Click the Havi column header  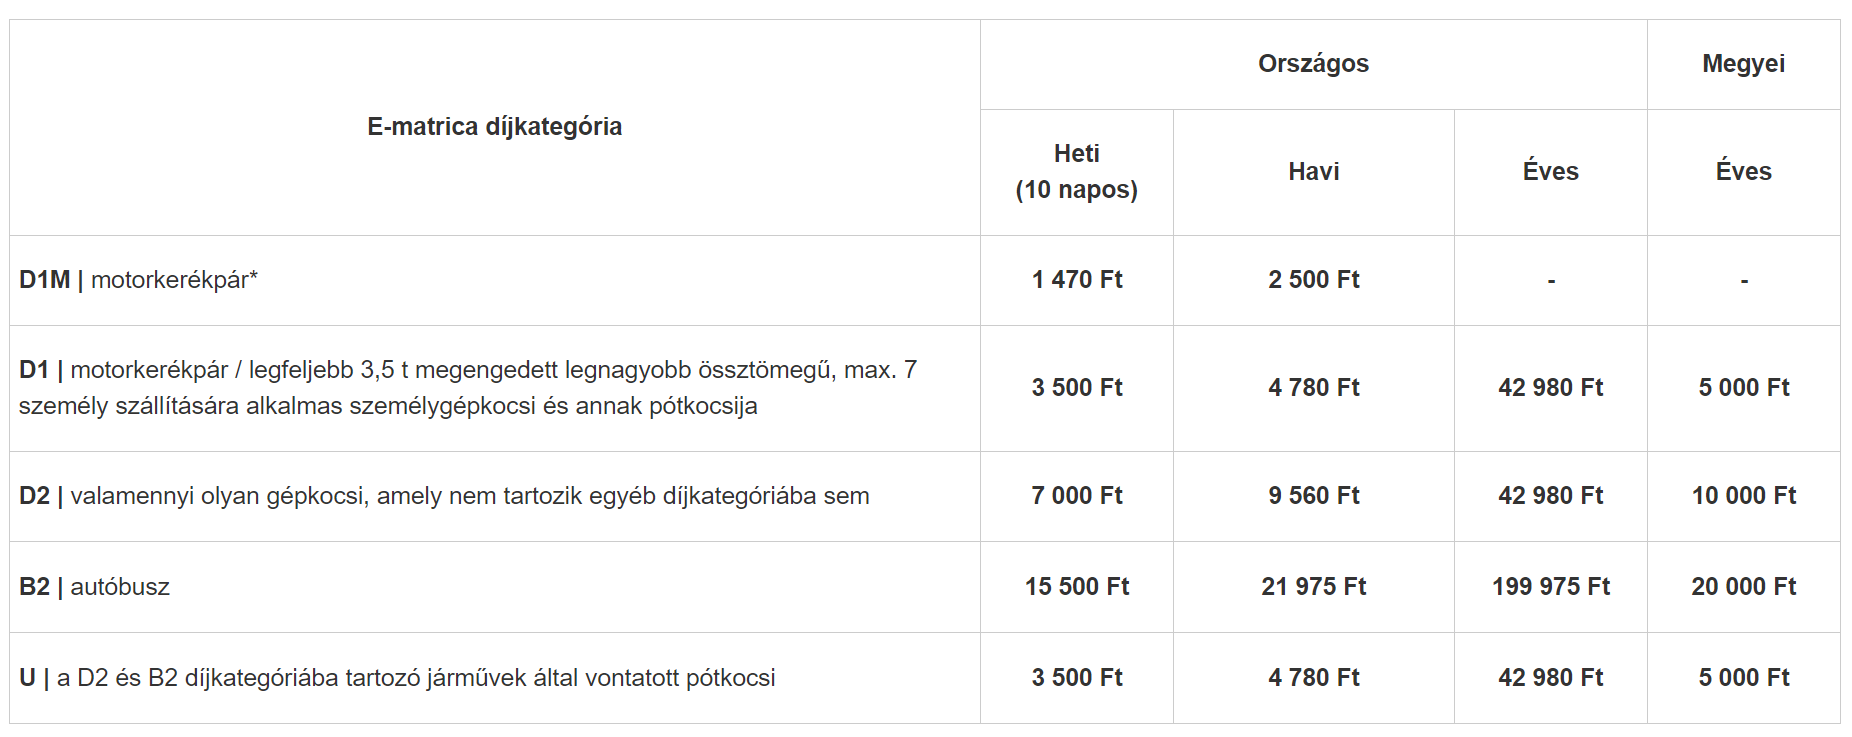(1313, 172)
